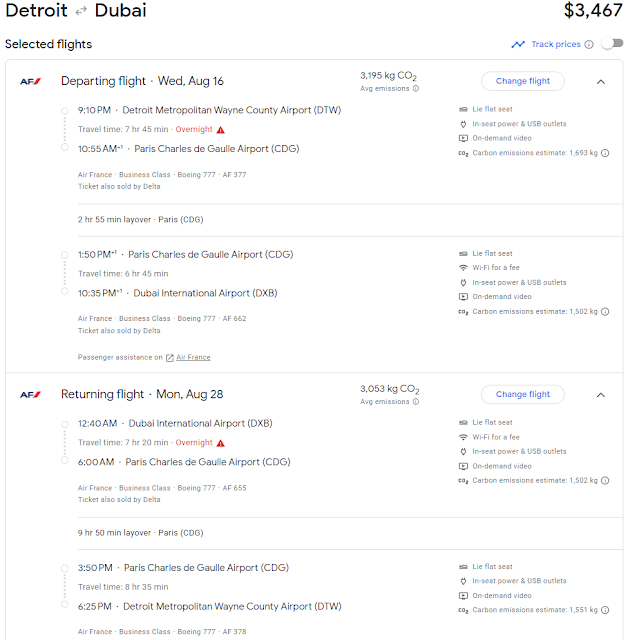Open the Air France passenger assistance link

[x=193, y=358]
